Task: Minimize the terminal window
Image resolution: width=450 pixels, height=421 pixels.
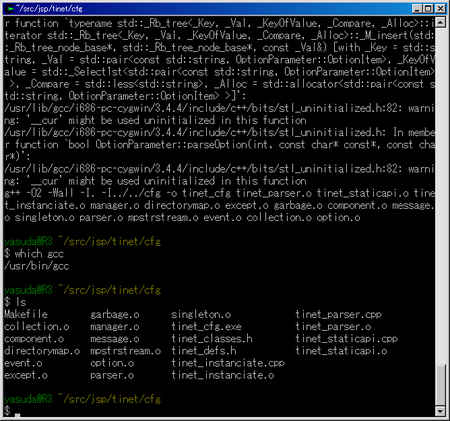Action: [x=417, y=9]
